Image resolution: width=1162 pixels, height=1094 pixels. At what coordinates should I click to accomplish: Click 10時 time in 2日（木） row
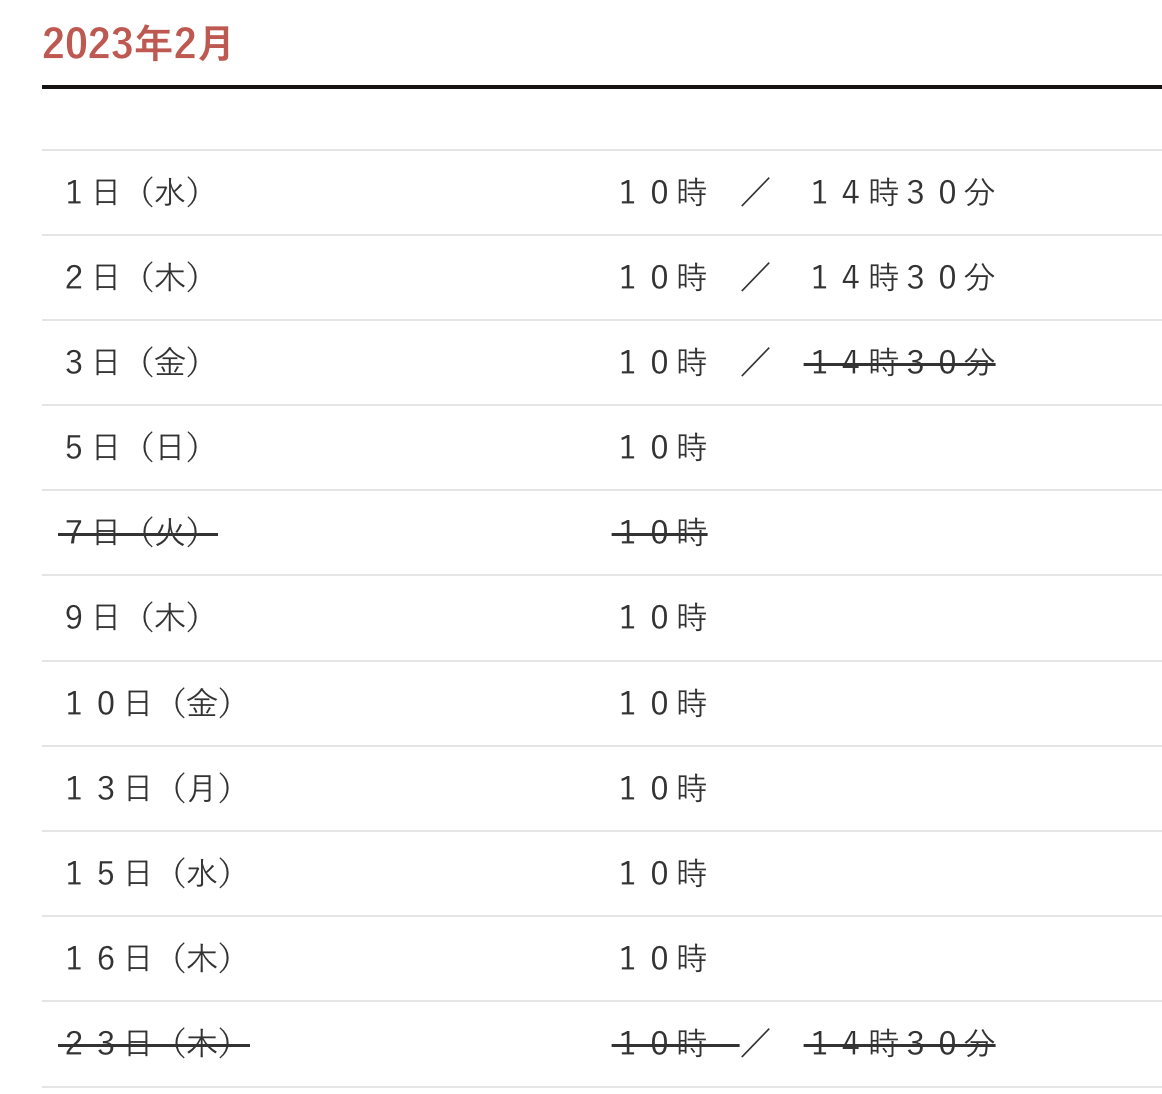coord(663,277)
